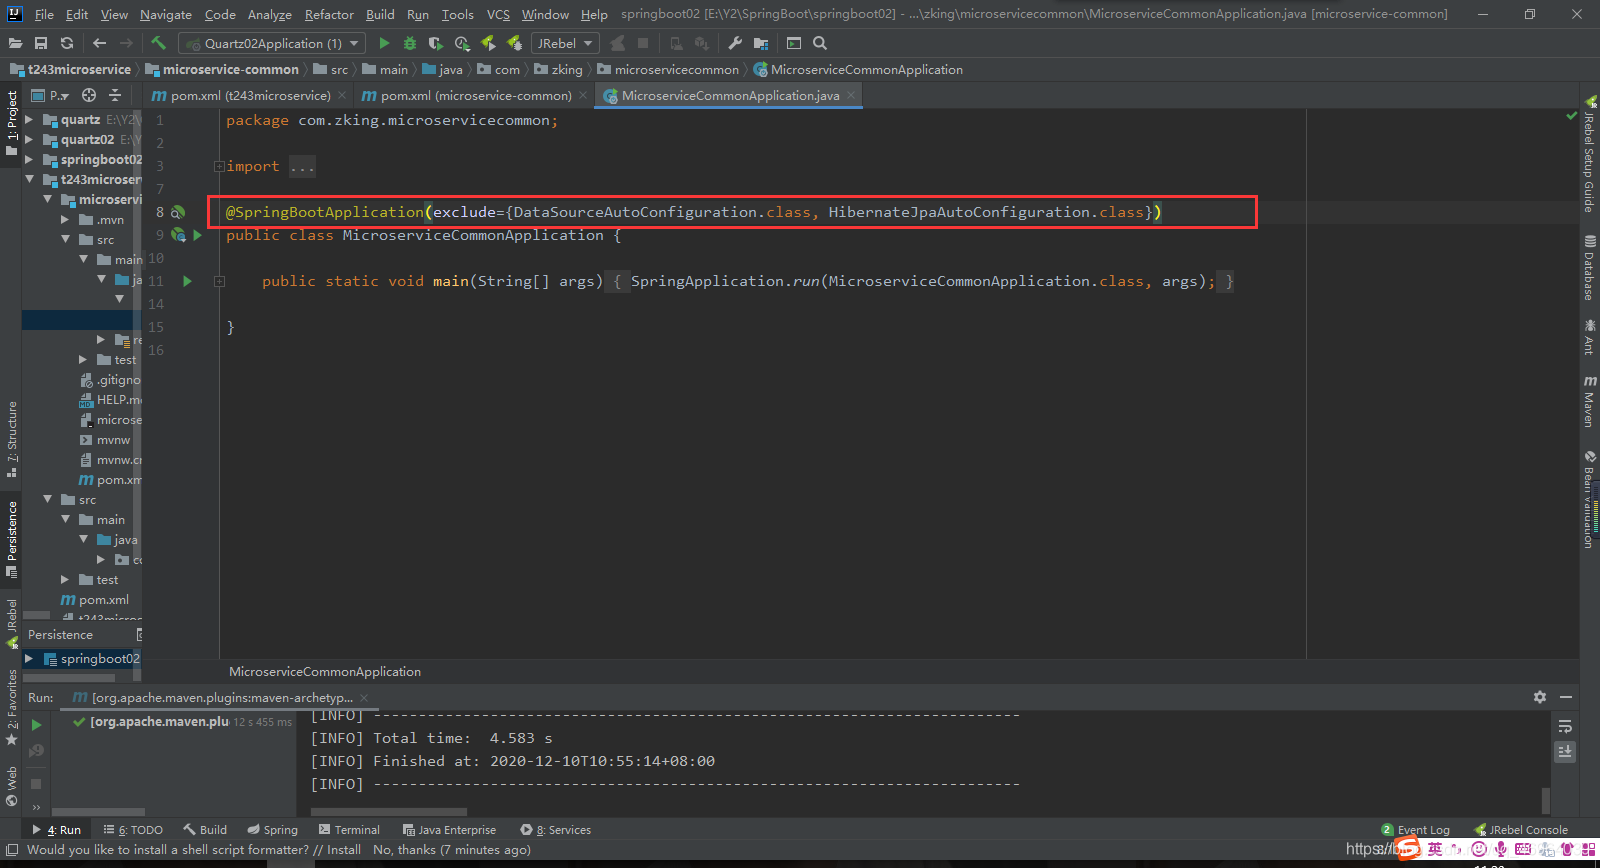Debug with JRebel using rocket-bug icon
1600x868 pixels.
(x=514, y=43)
